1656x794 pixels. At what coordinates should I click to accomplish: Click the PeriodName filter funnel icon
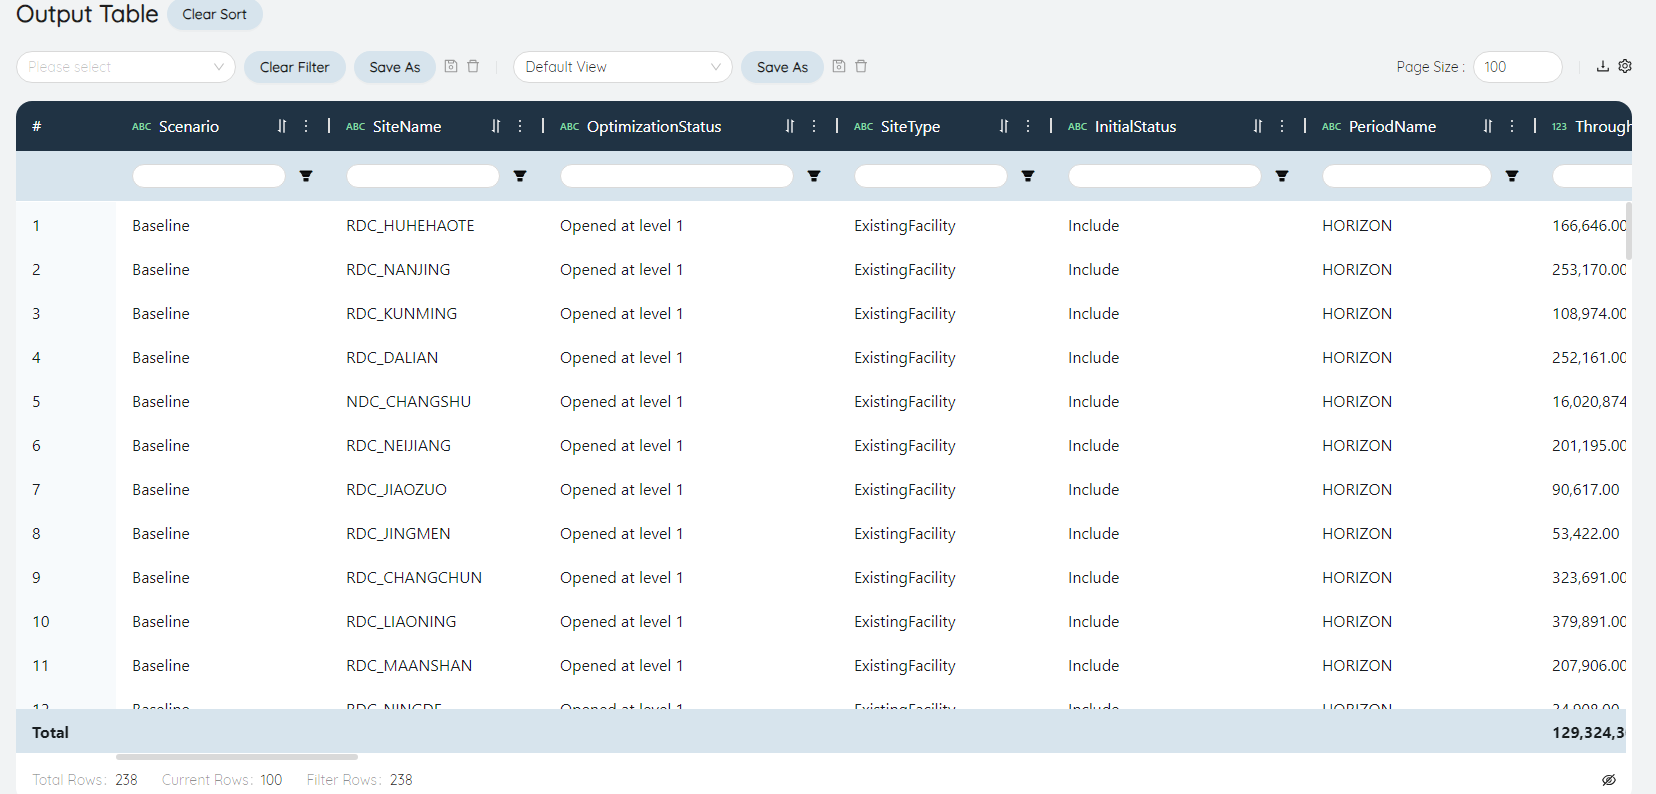pyautogui.click(x=1512, y=176)
